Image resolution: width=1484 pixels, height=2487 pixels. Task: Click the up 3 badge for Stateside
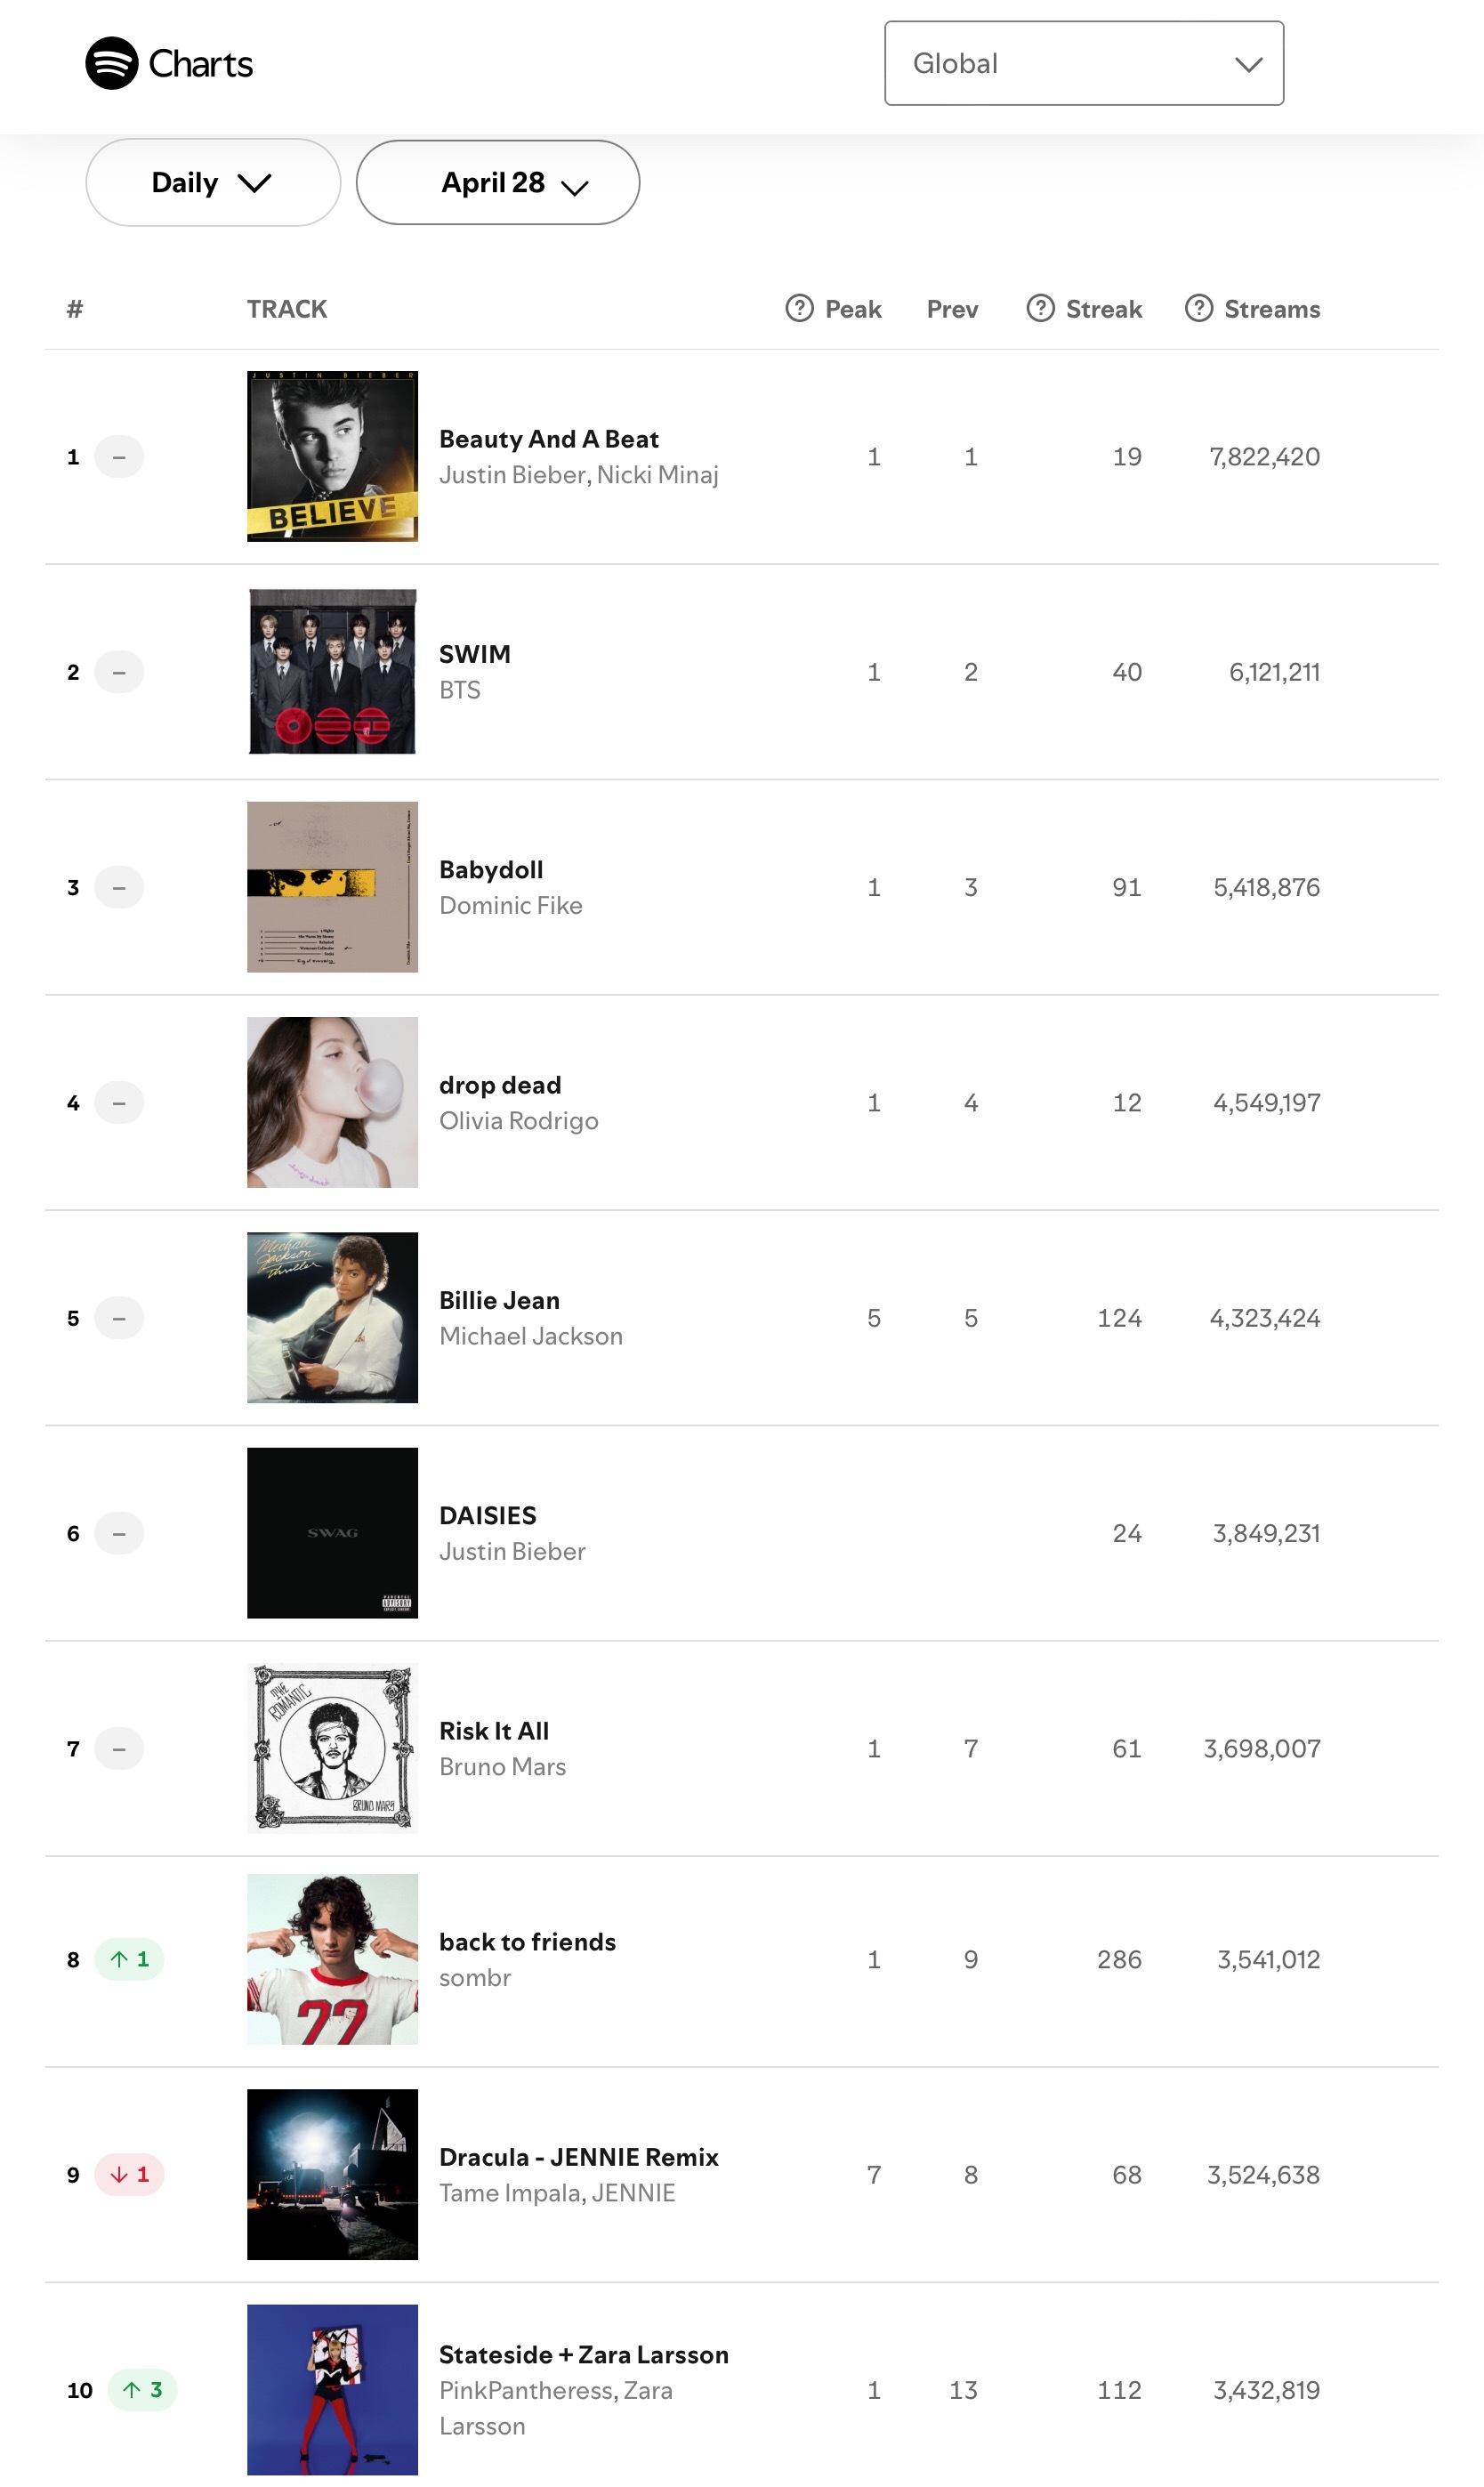coord(142,2389)
